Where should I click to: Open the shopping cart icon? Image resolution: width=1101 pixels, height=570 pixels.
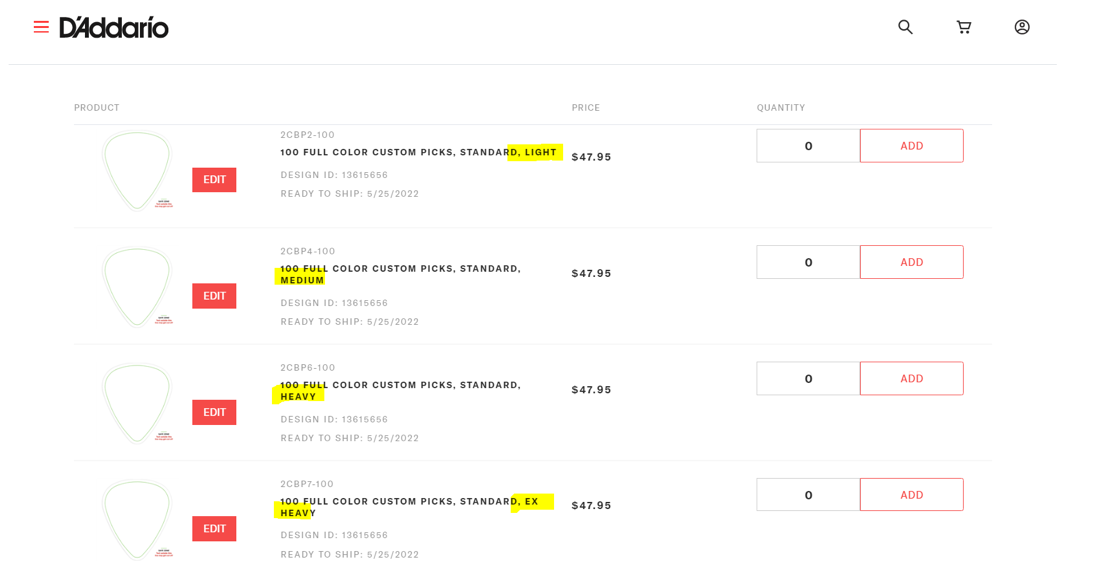pyautogui.click(x=964, y=27)
